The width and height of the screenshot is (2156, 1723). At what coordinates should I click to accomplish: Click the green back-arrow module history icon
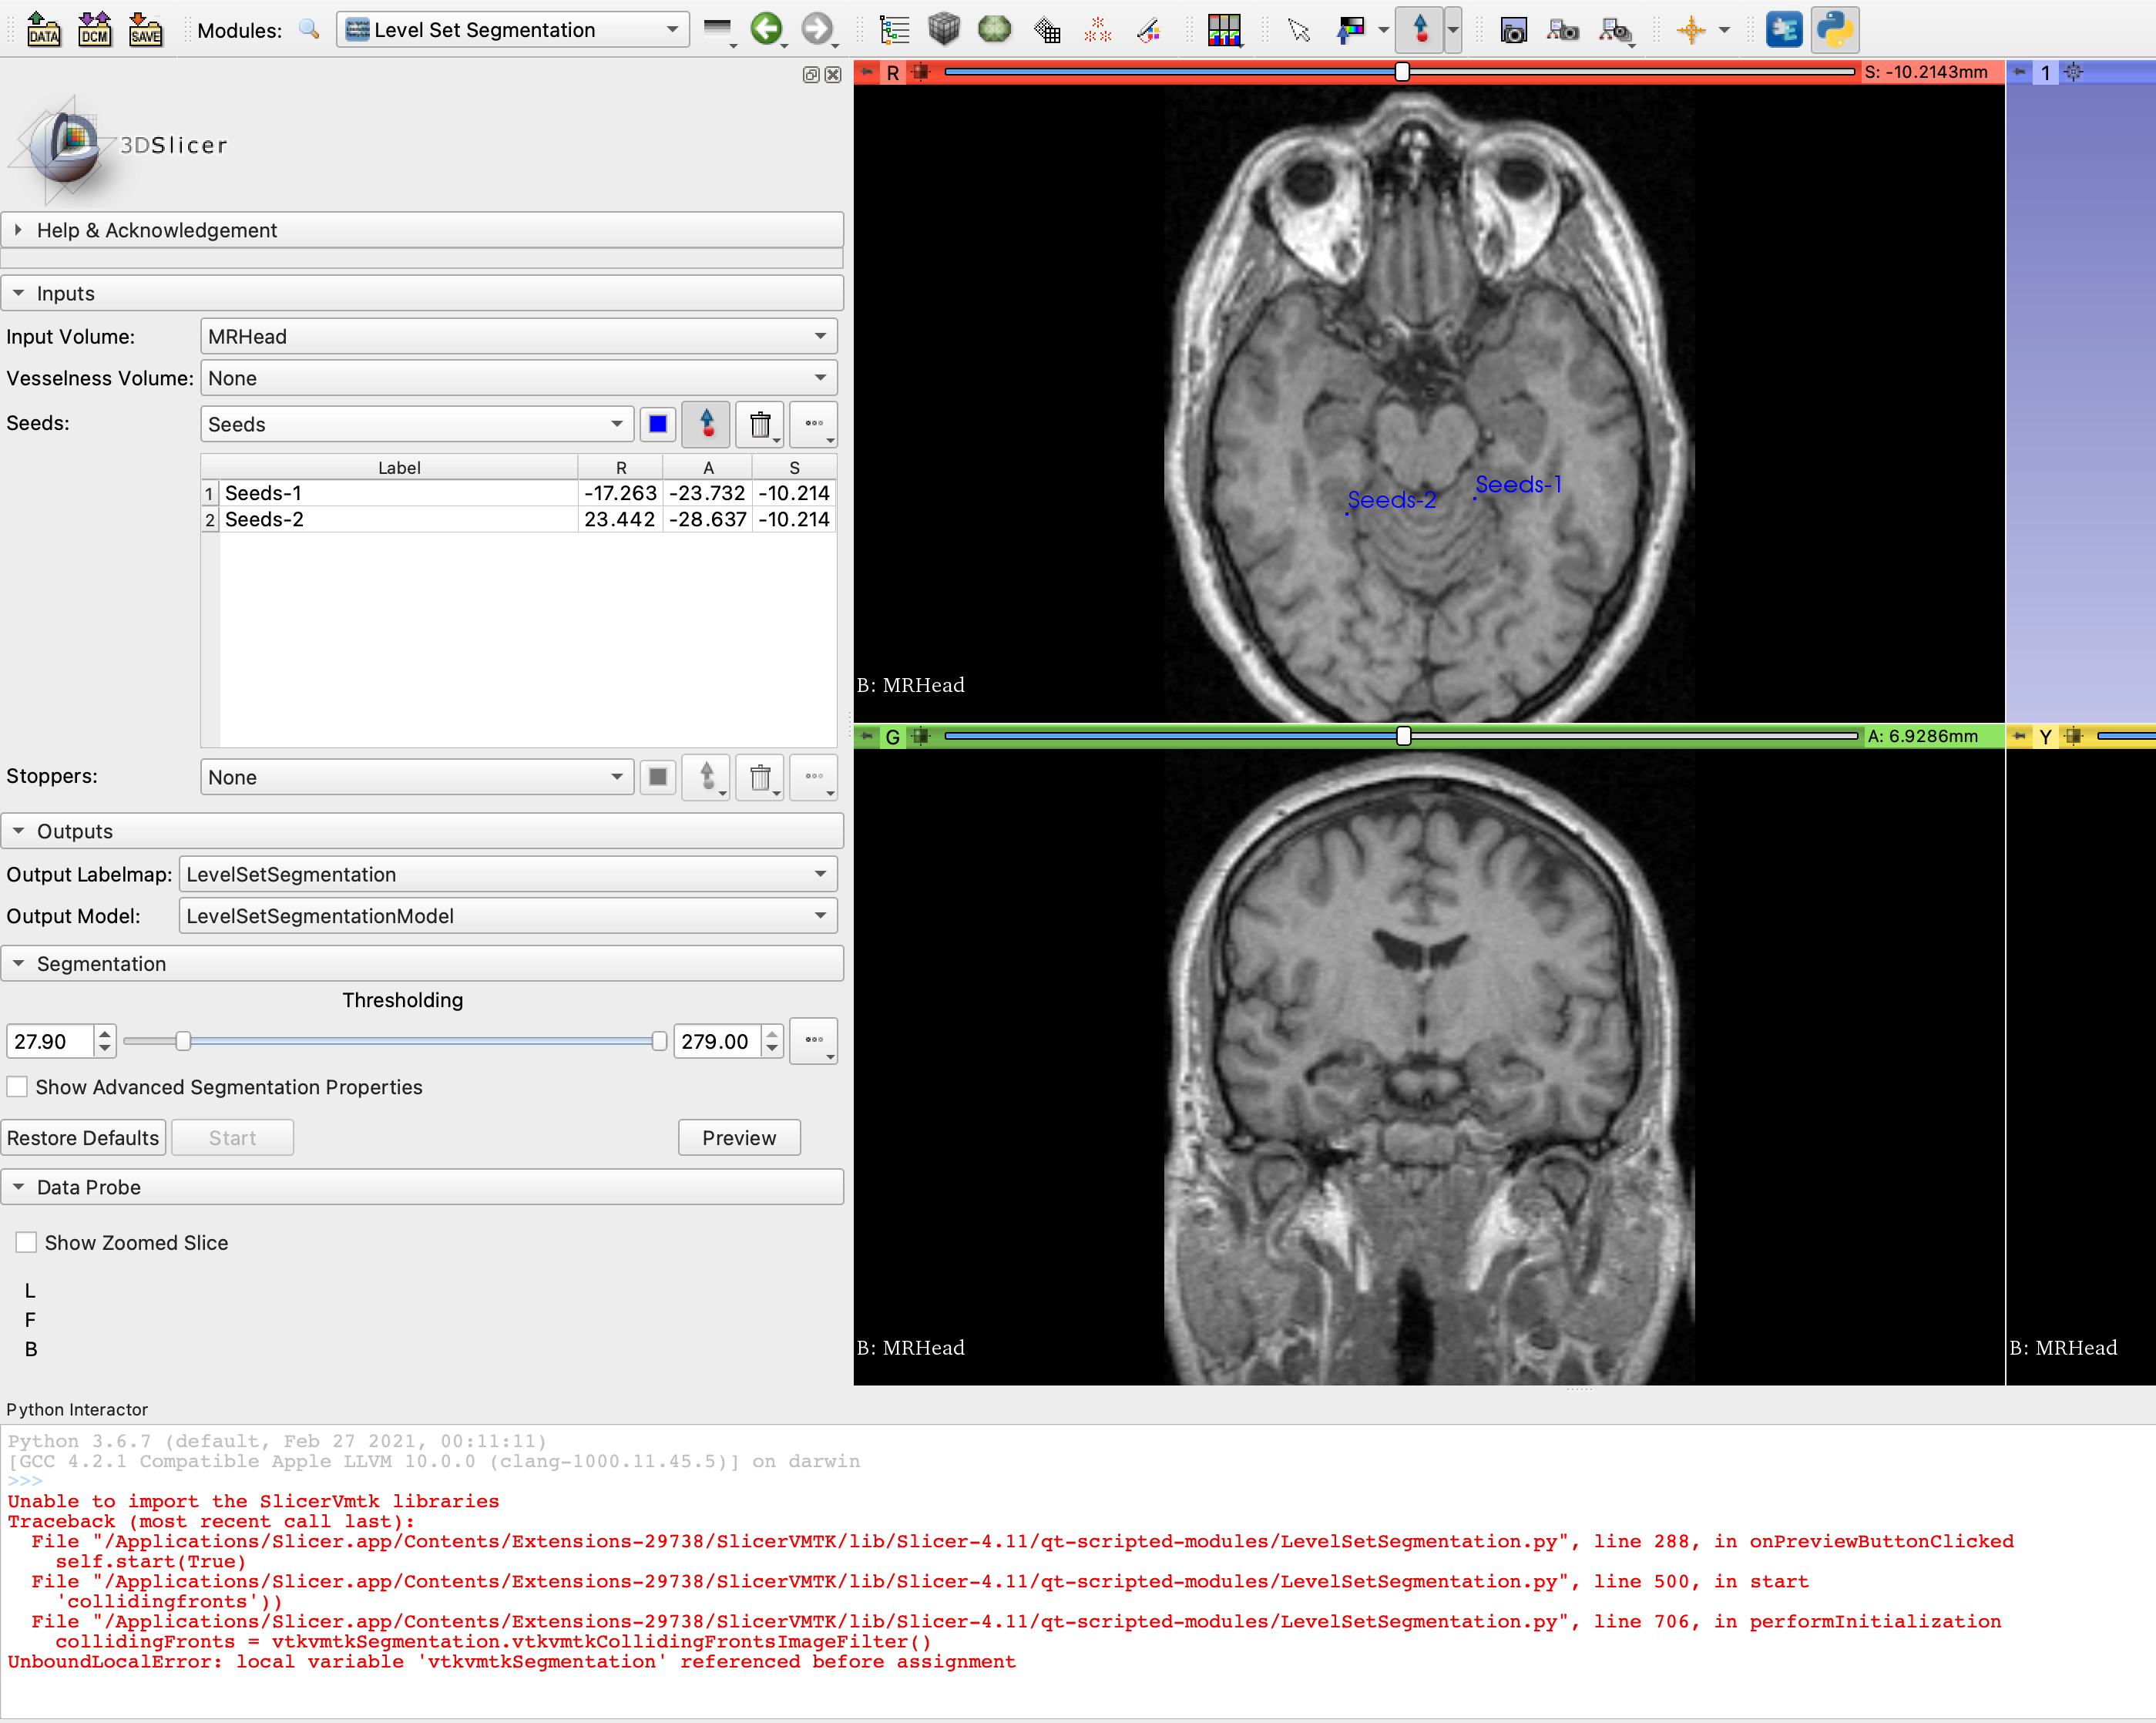tap(766, 29)
